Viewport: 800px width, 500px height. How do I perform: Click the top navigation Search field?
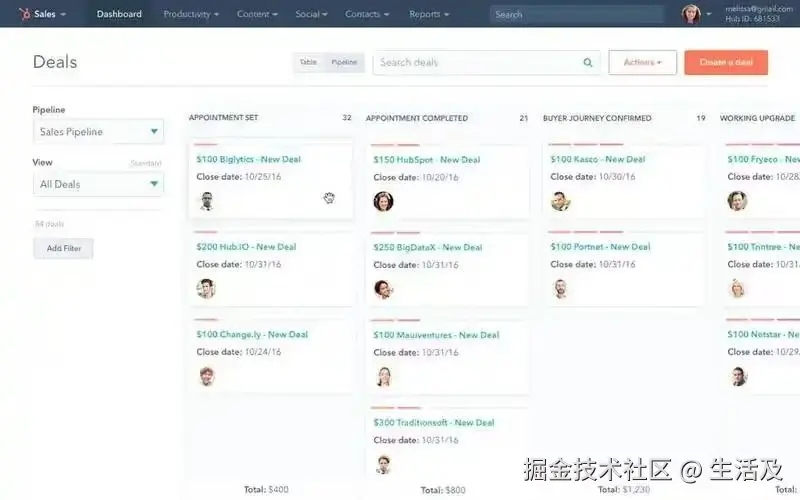point(577,14)
